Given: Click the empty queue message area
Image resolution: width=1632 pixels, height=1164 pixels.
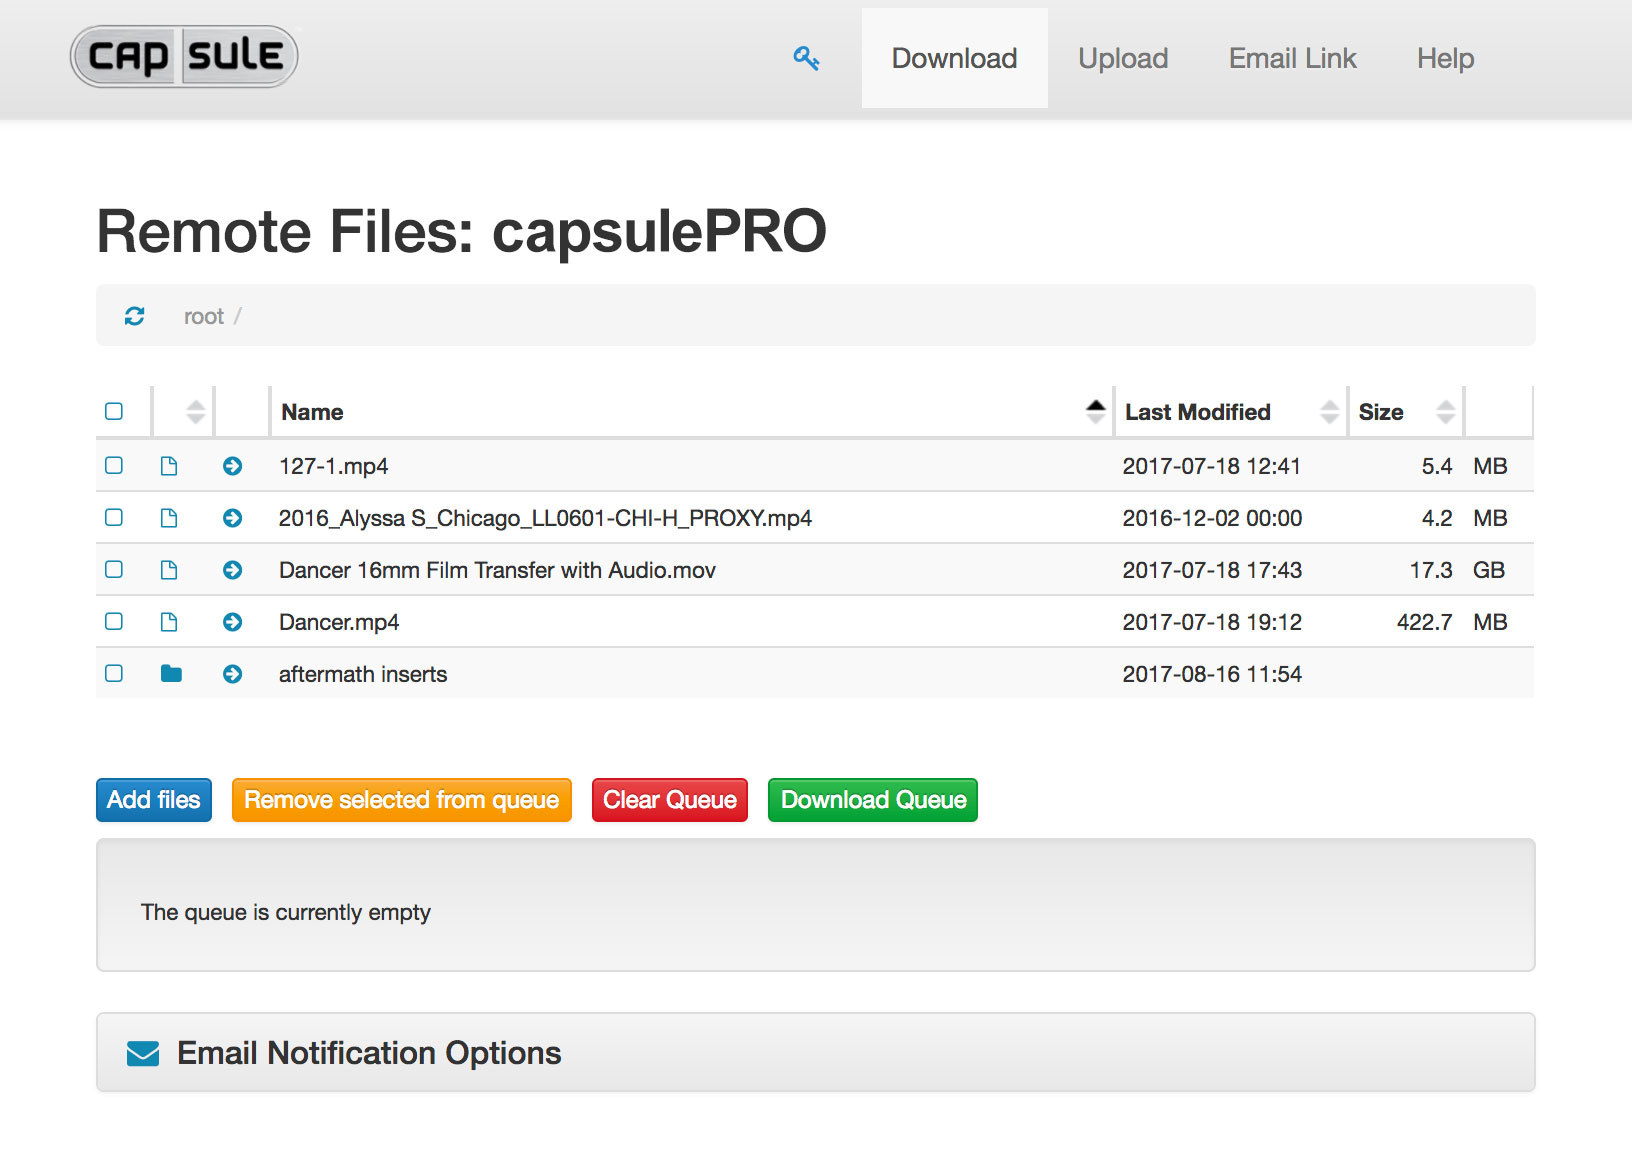Looking at the screenshot, I should 816,905.
